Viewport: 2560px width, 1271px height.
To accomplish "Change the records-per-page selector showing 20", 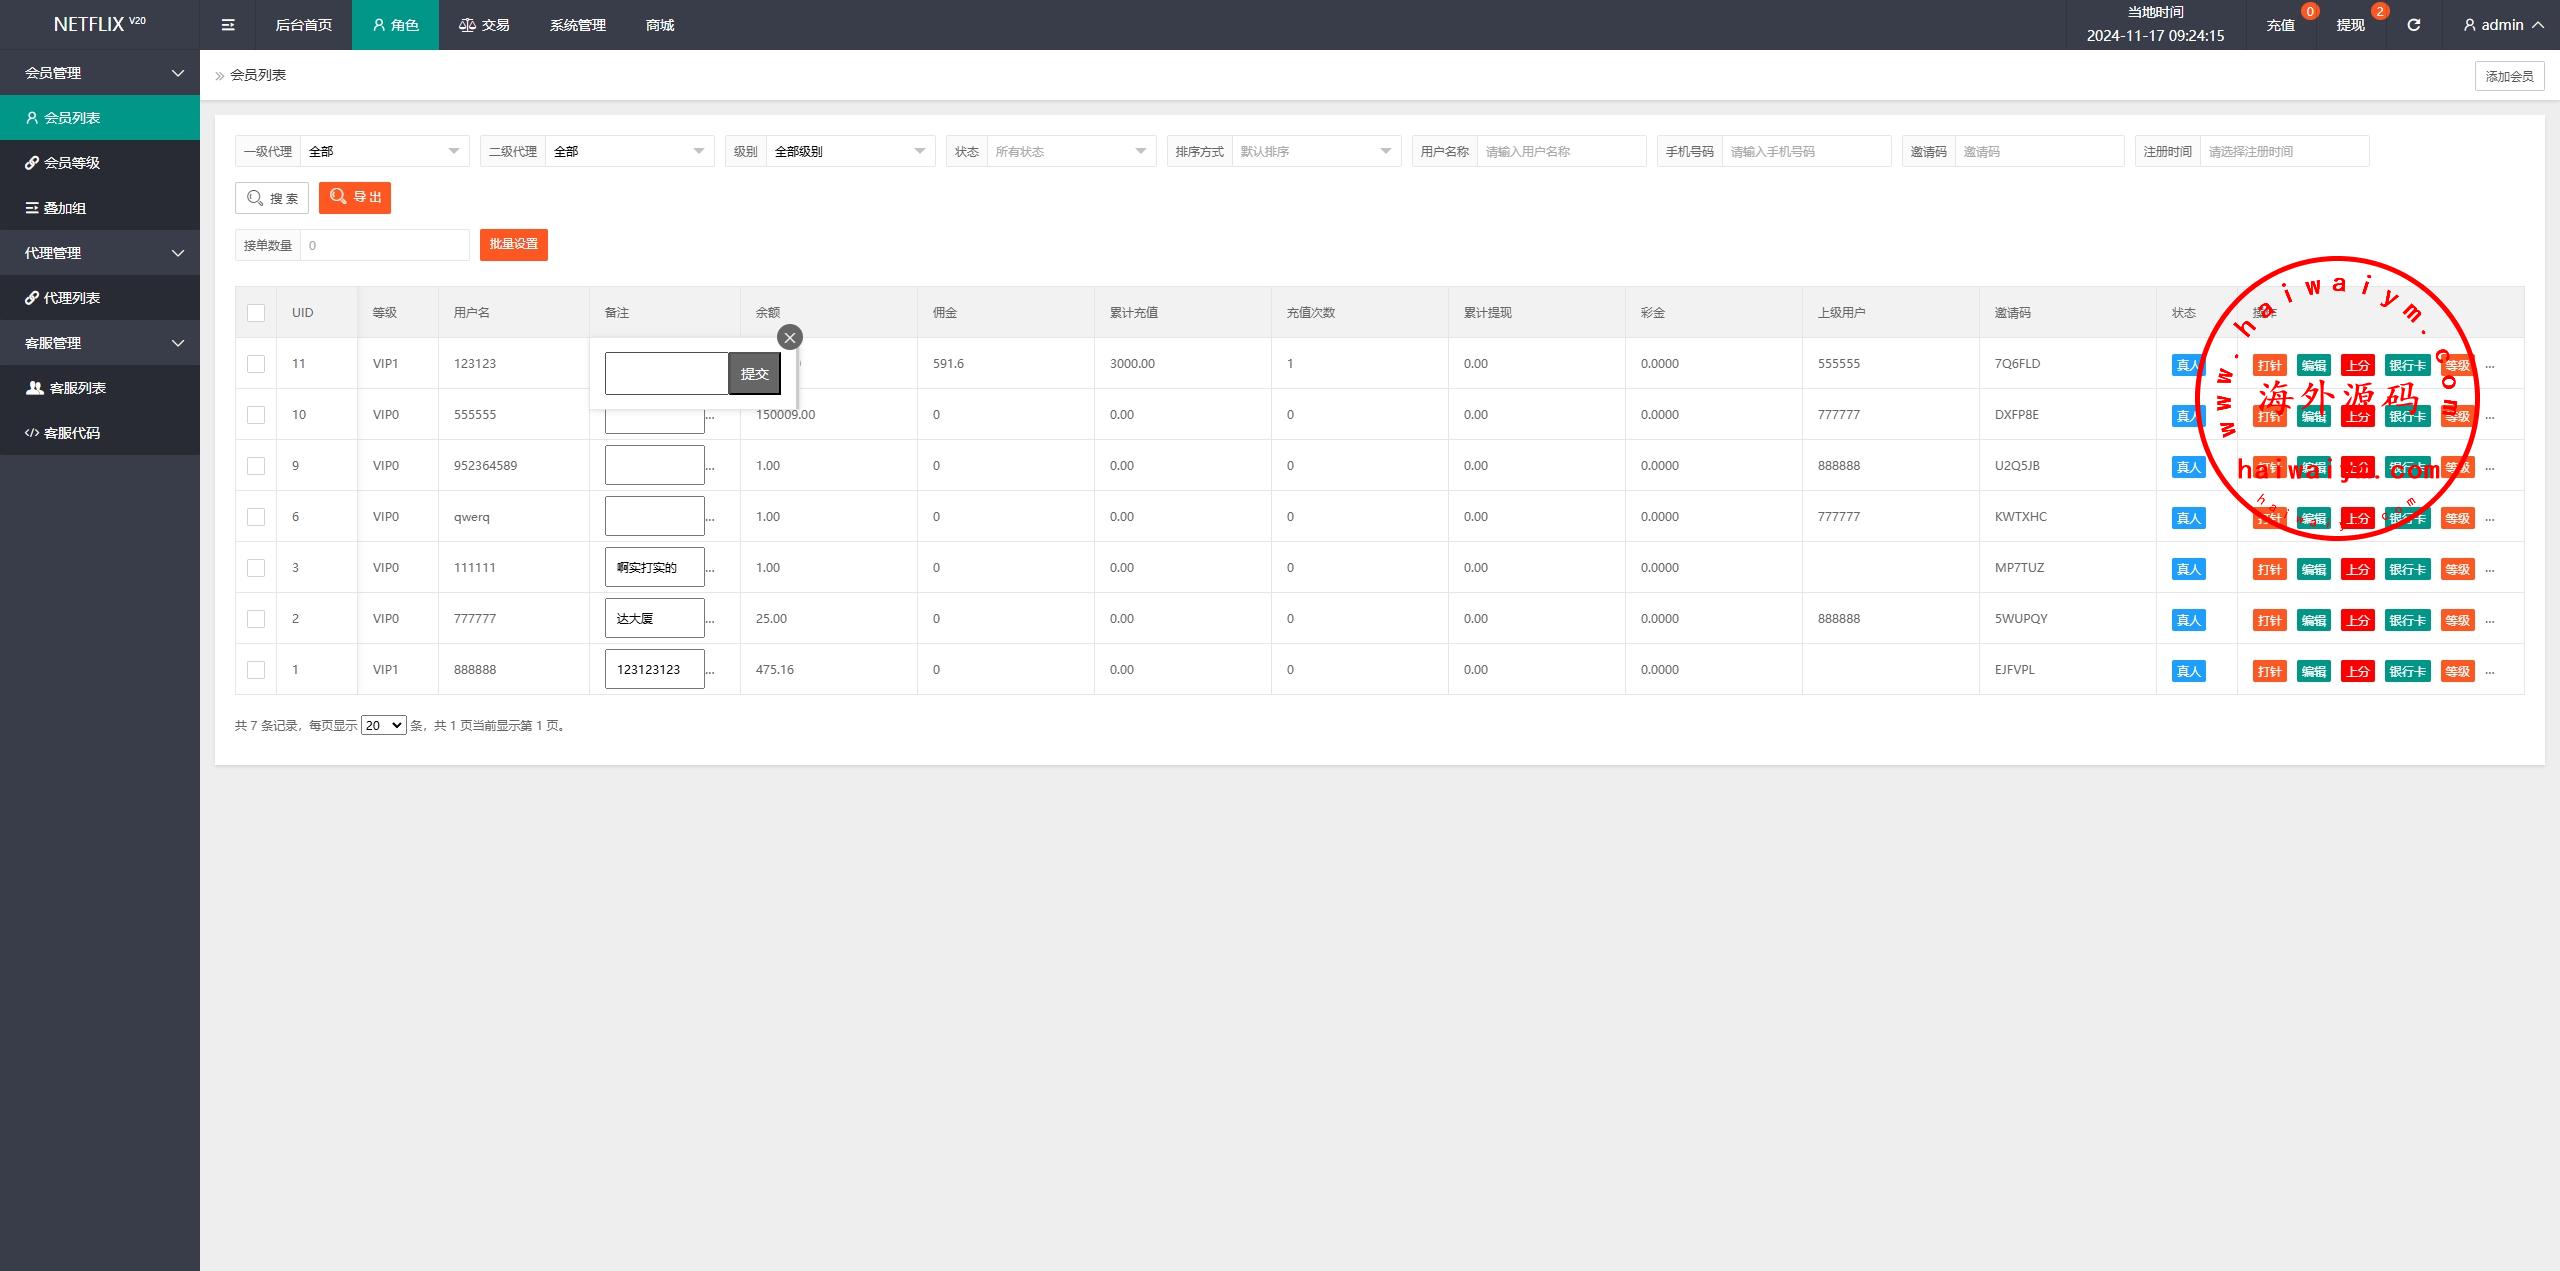I will 383,726.
